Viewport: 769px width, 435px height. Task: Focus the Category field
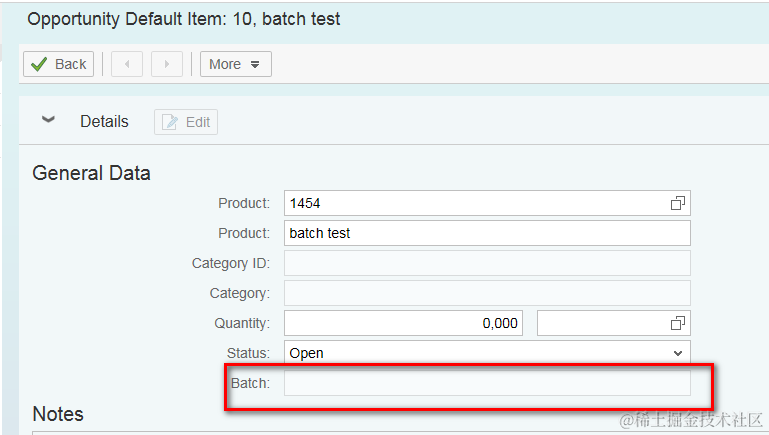tap(487, 293)
